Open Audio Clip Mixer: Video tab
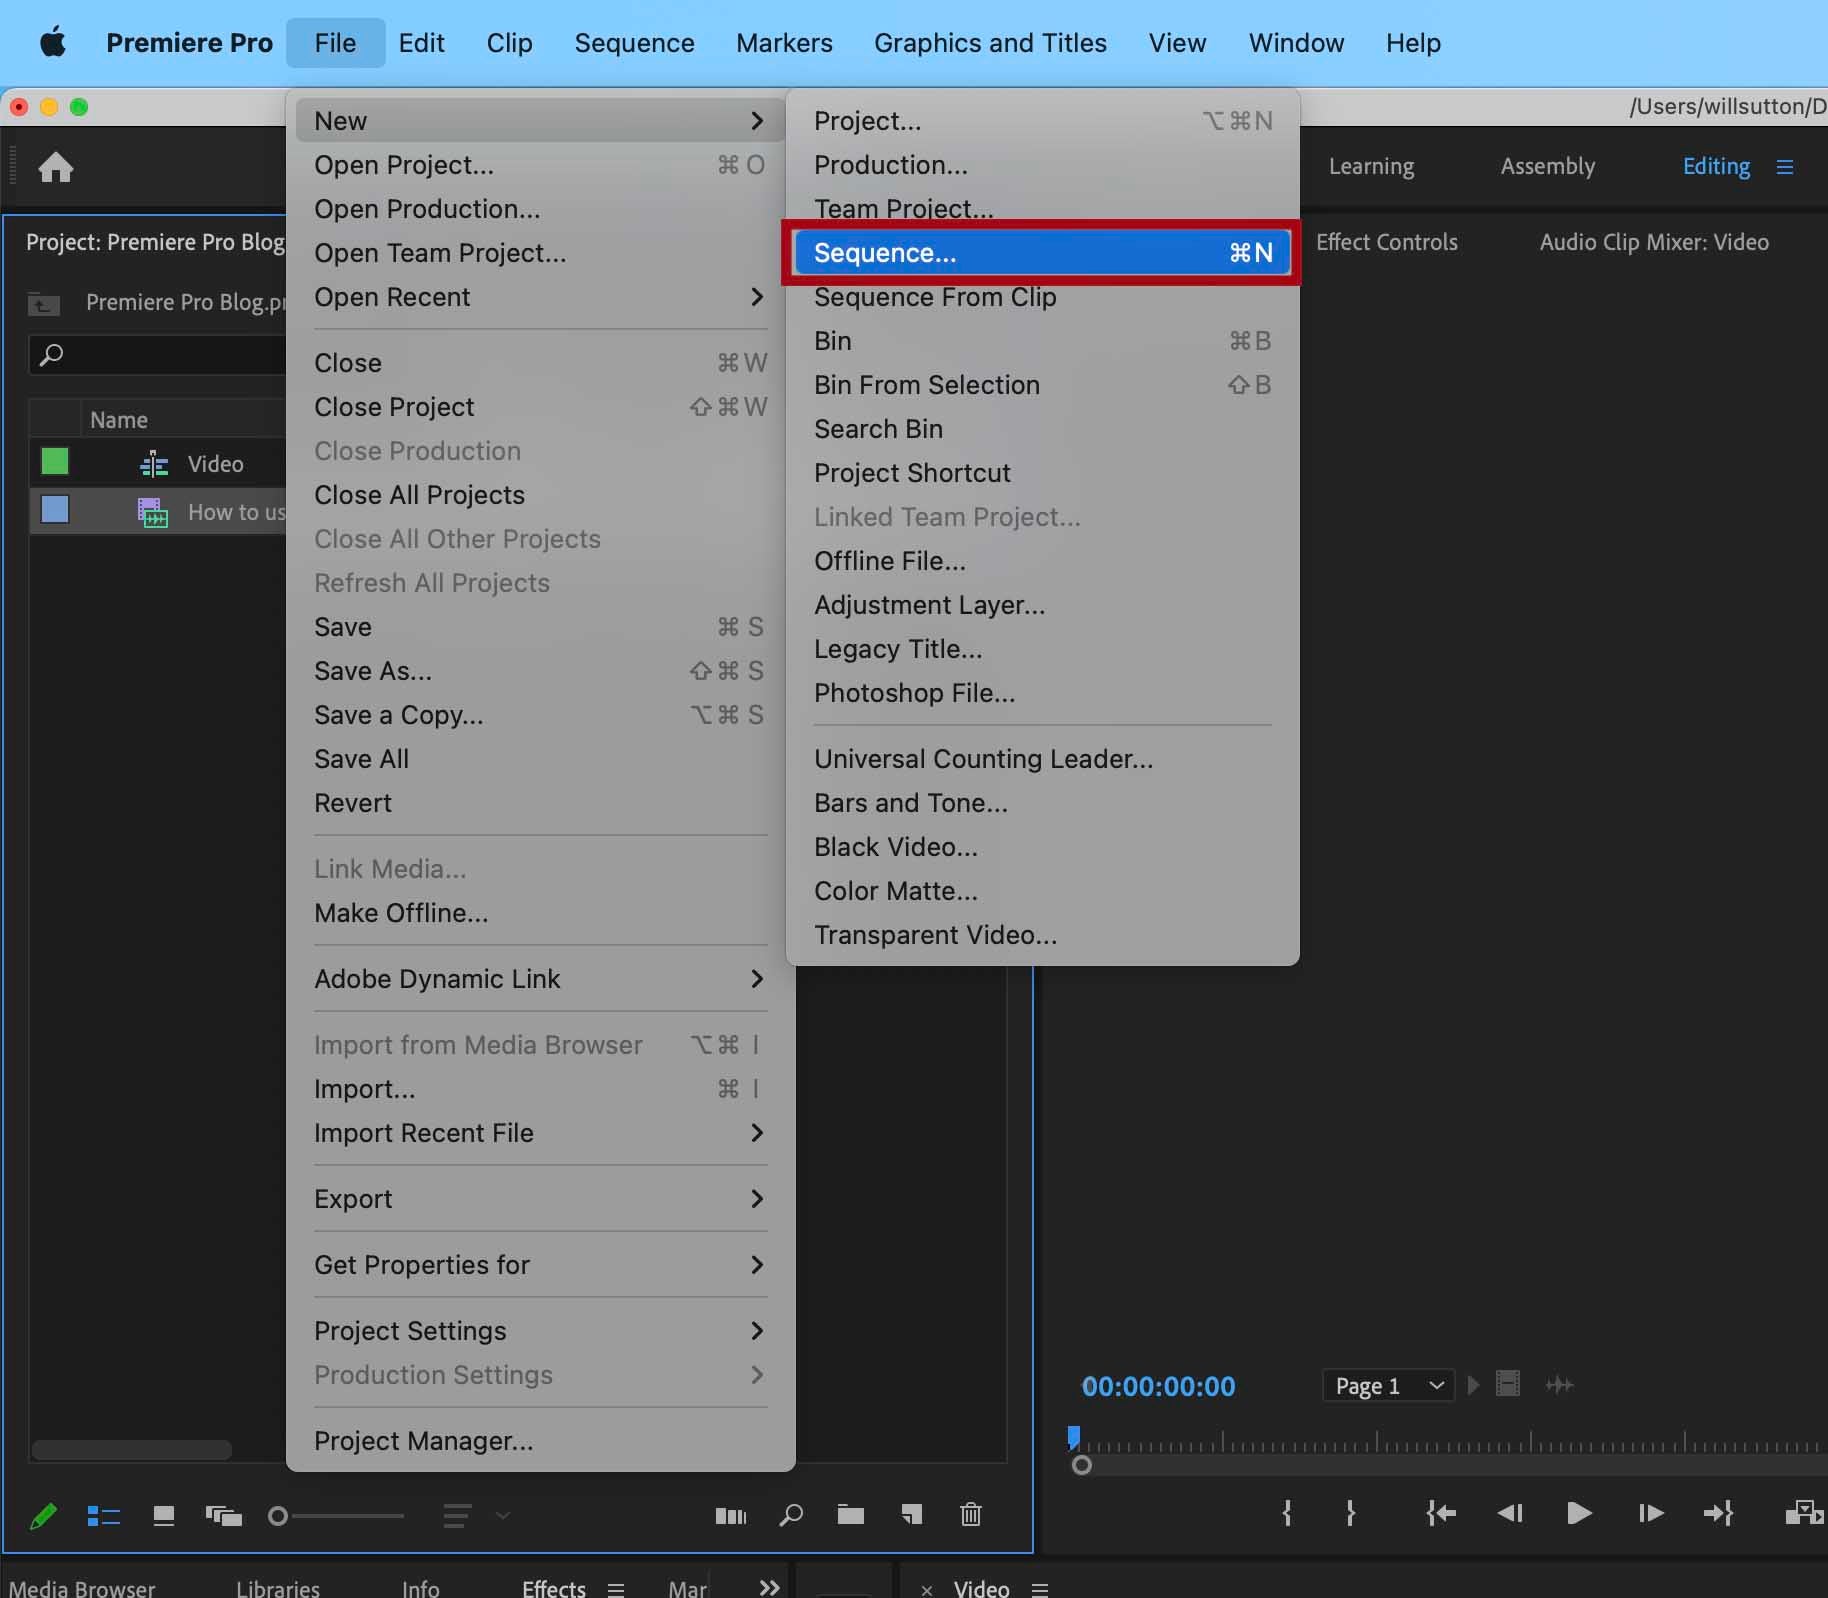Image resolution: width=1828 pixels, height=1598 pixels. (1654, 242)
